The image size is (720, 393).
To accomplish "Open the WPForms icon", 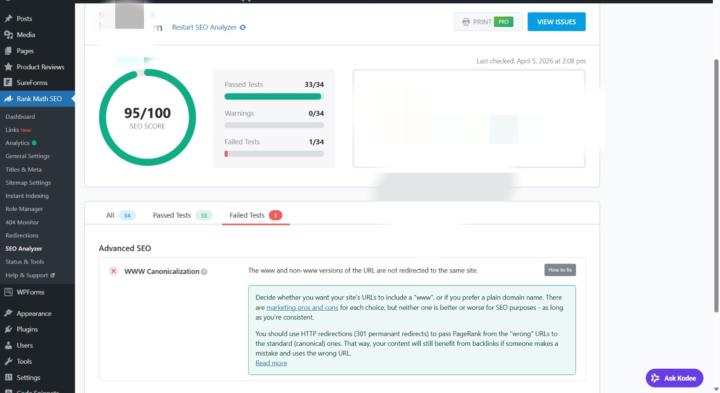I will coord(8,292).
